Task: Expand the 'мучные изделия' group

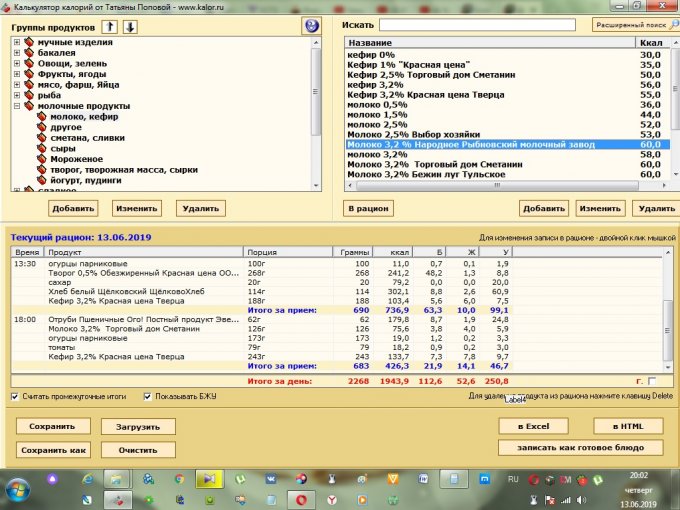Action: (17, 43)
